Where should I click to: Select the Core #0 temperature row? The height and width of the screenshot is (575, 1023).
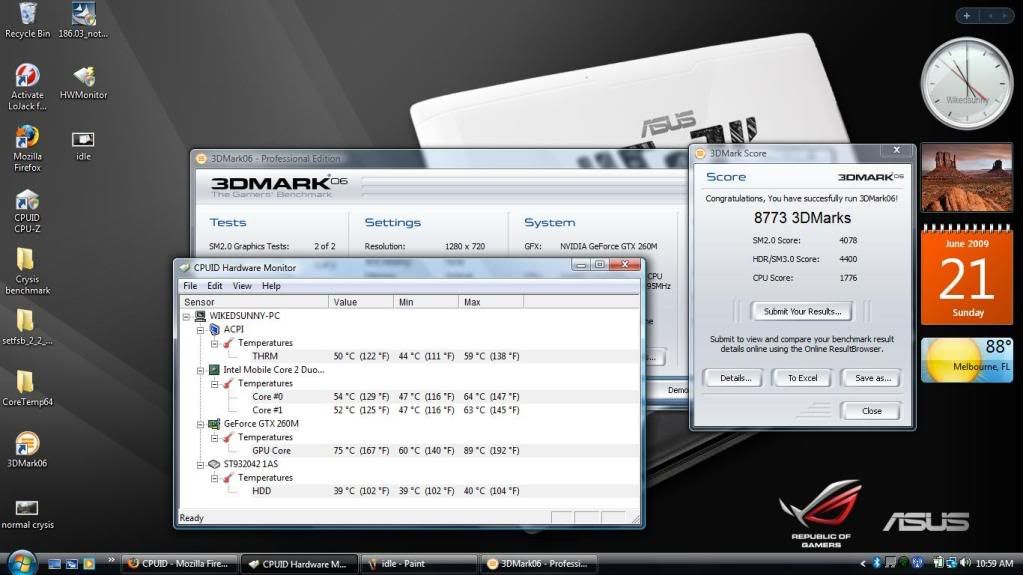(409, 397)
